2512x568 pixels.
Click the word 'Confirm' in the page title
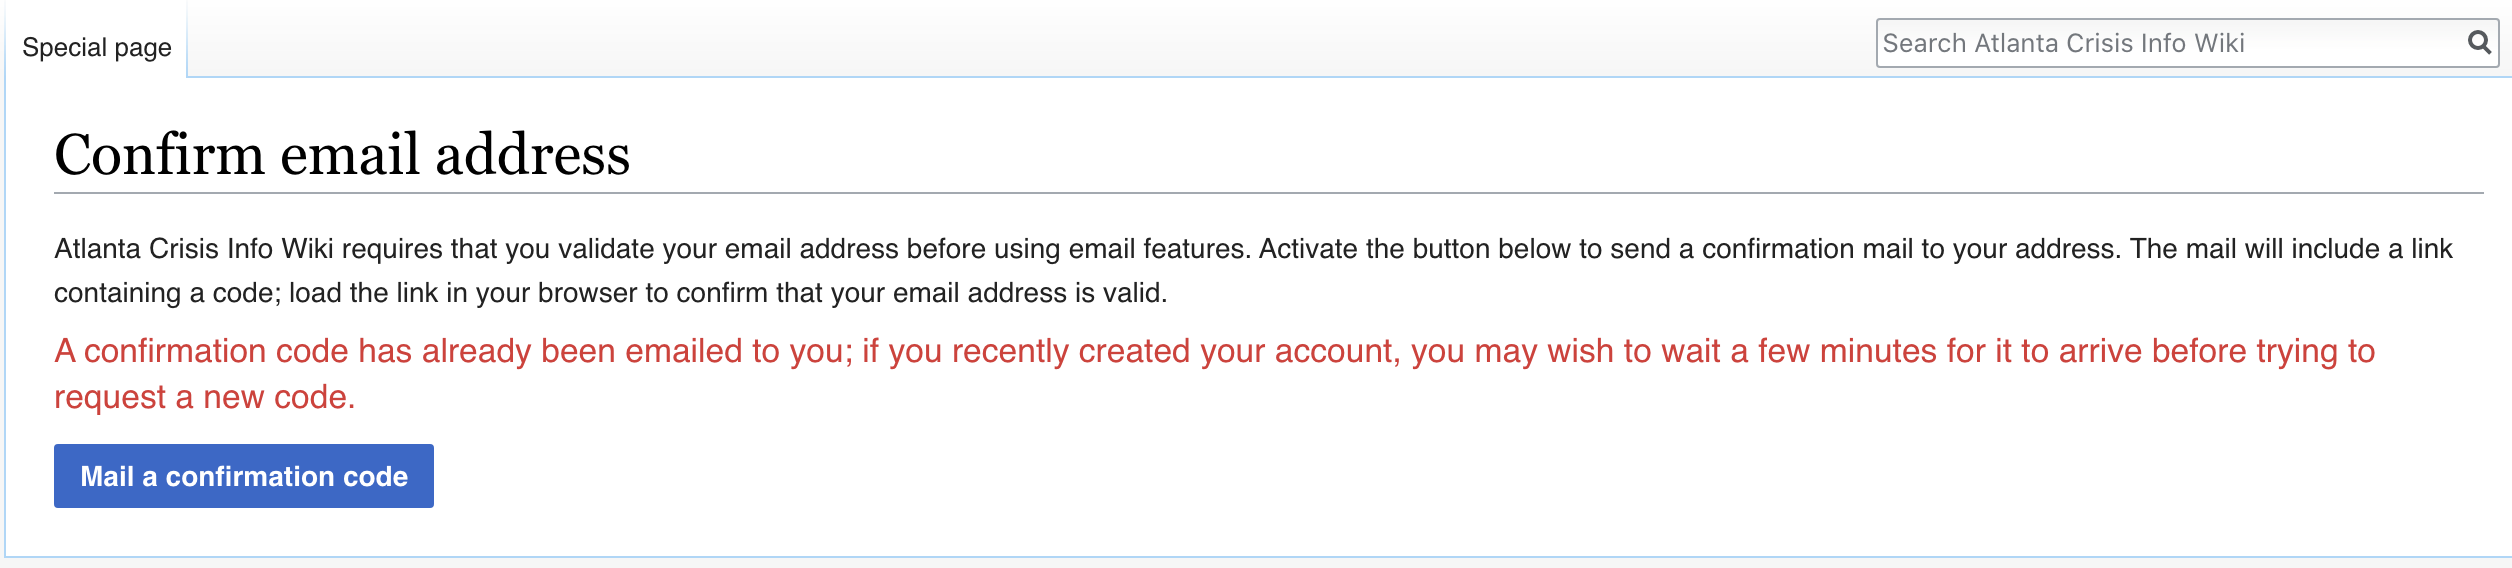click(x=159, y=154)
